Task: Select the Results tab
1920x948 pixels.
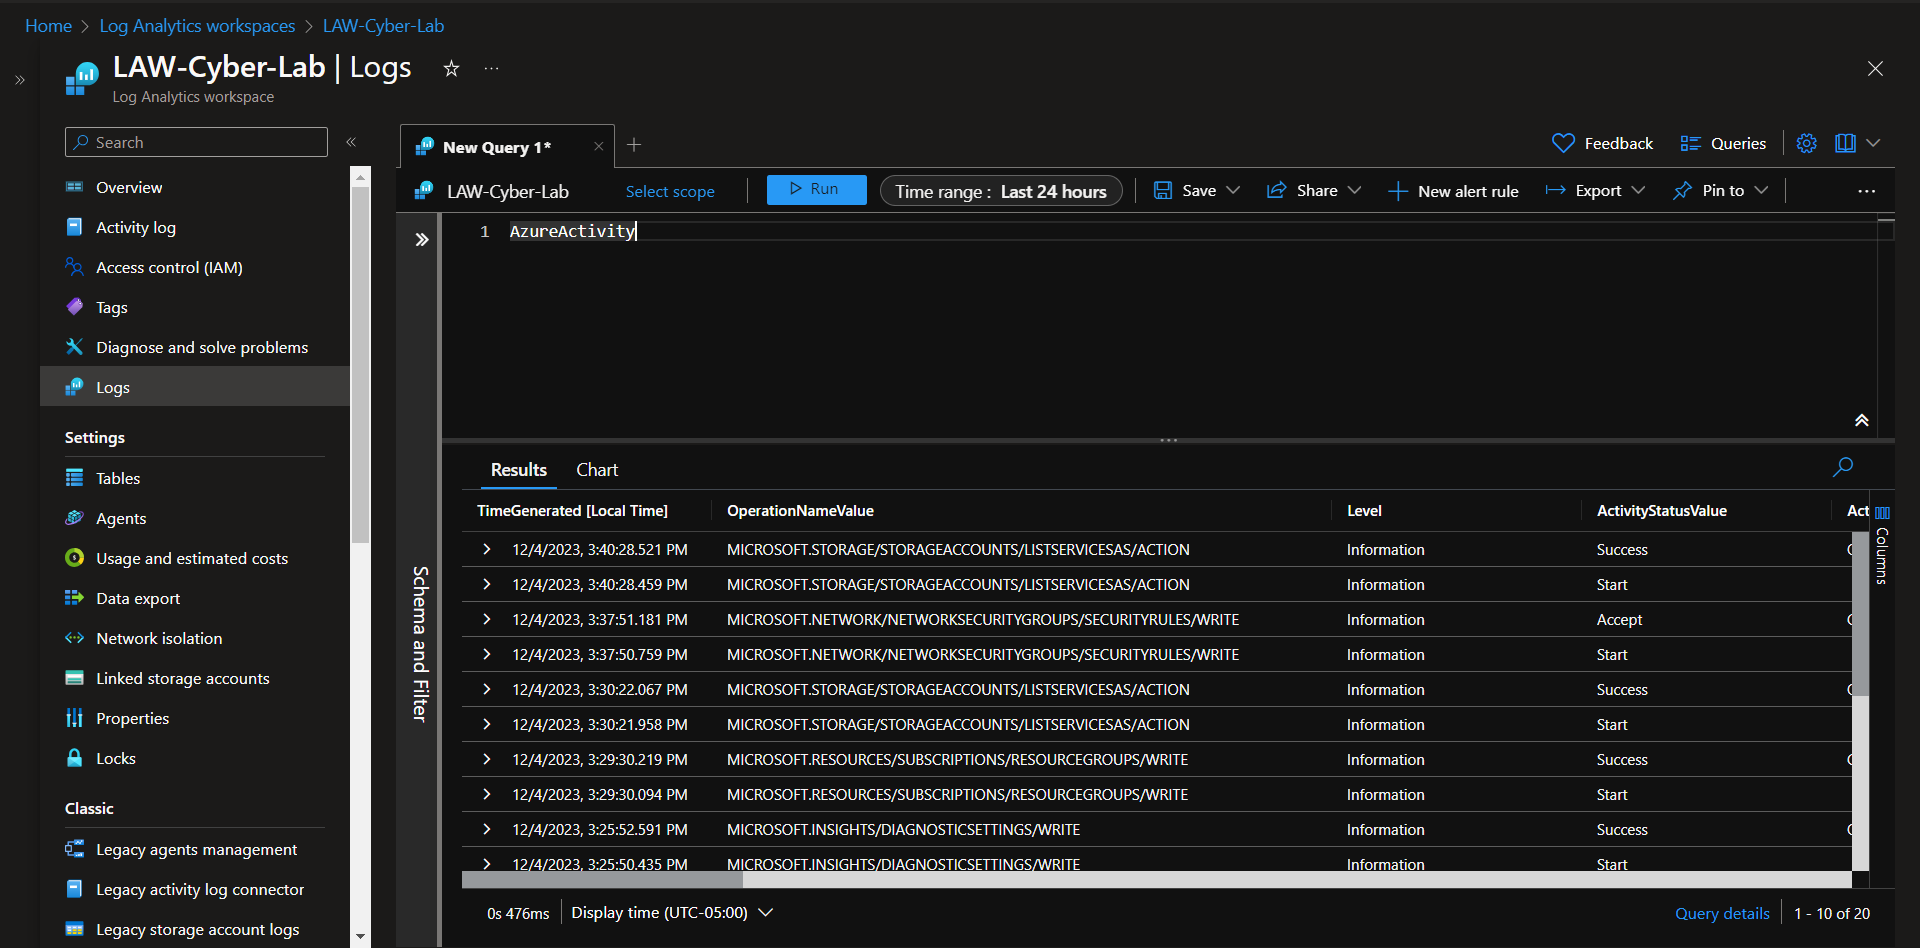Action: 518,469
